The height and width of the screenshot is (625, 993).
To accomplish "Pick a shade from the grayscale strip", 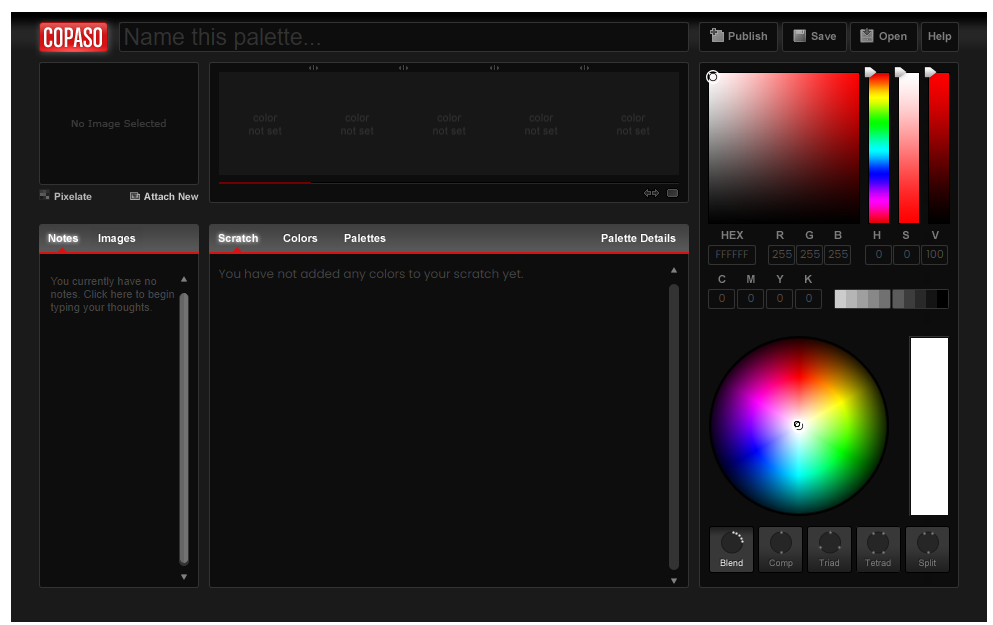I will pos(891,299).
